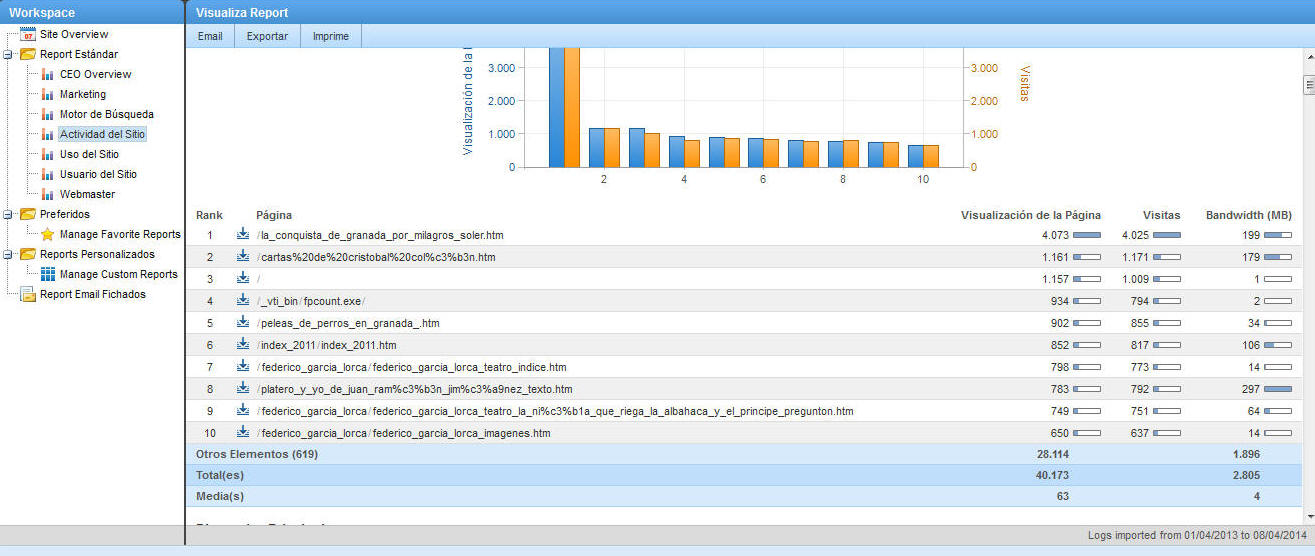The width and height of the screenshot is (1315, 556).
Task: Click download icon for la_conquista_de_granada row
Action: point(243,234)
